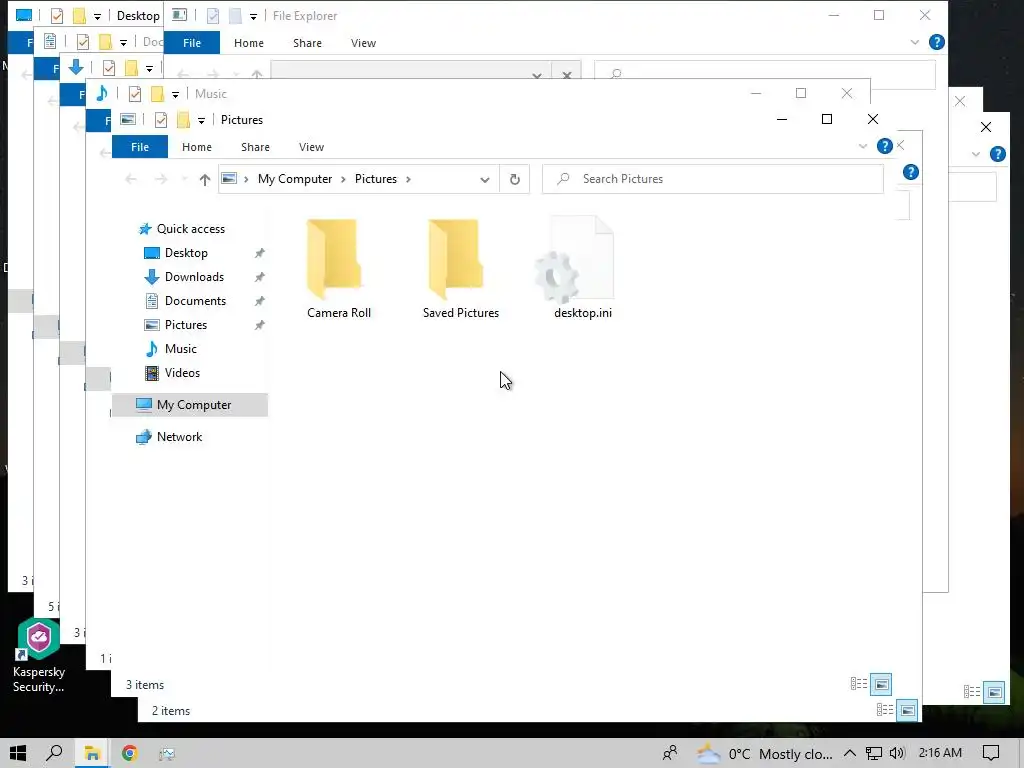Select Network in navigation pane
1024x768 pixels.
[x=179, y=437]
